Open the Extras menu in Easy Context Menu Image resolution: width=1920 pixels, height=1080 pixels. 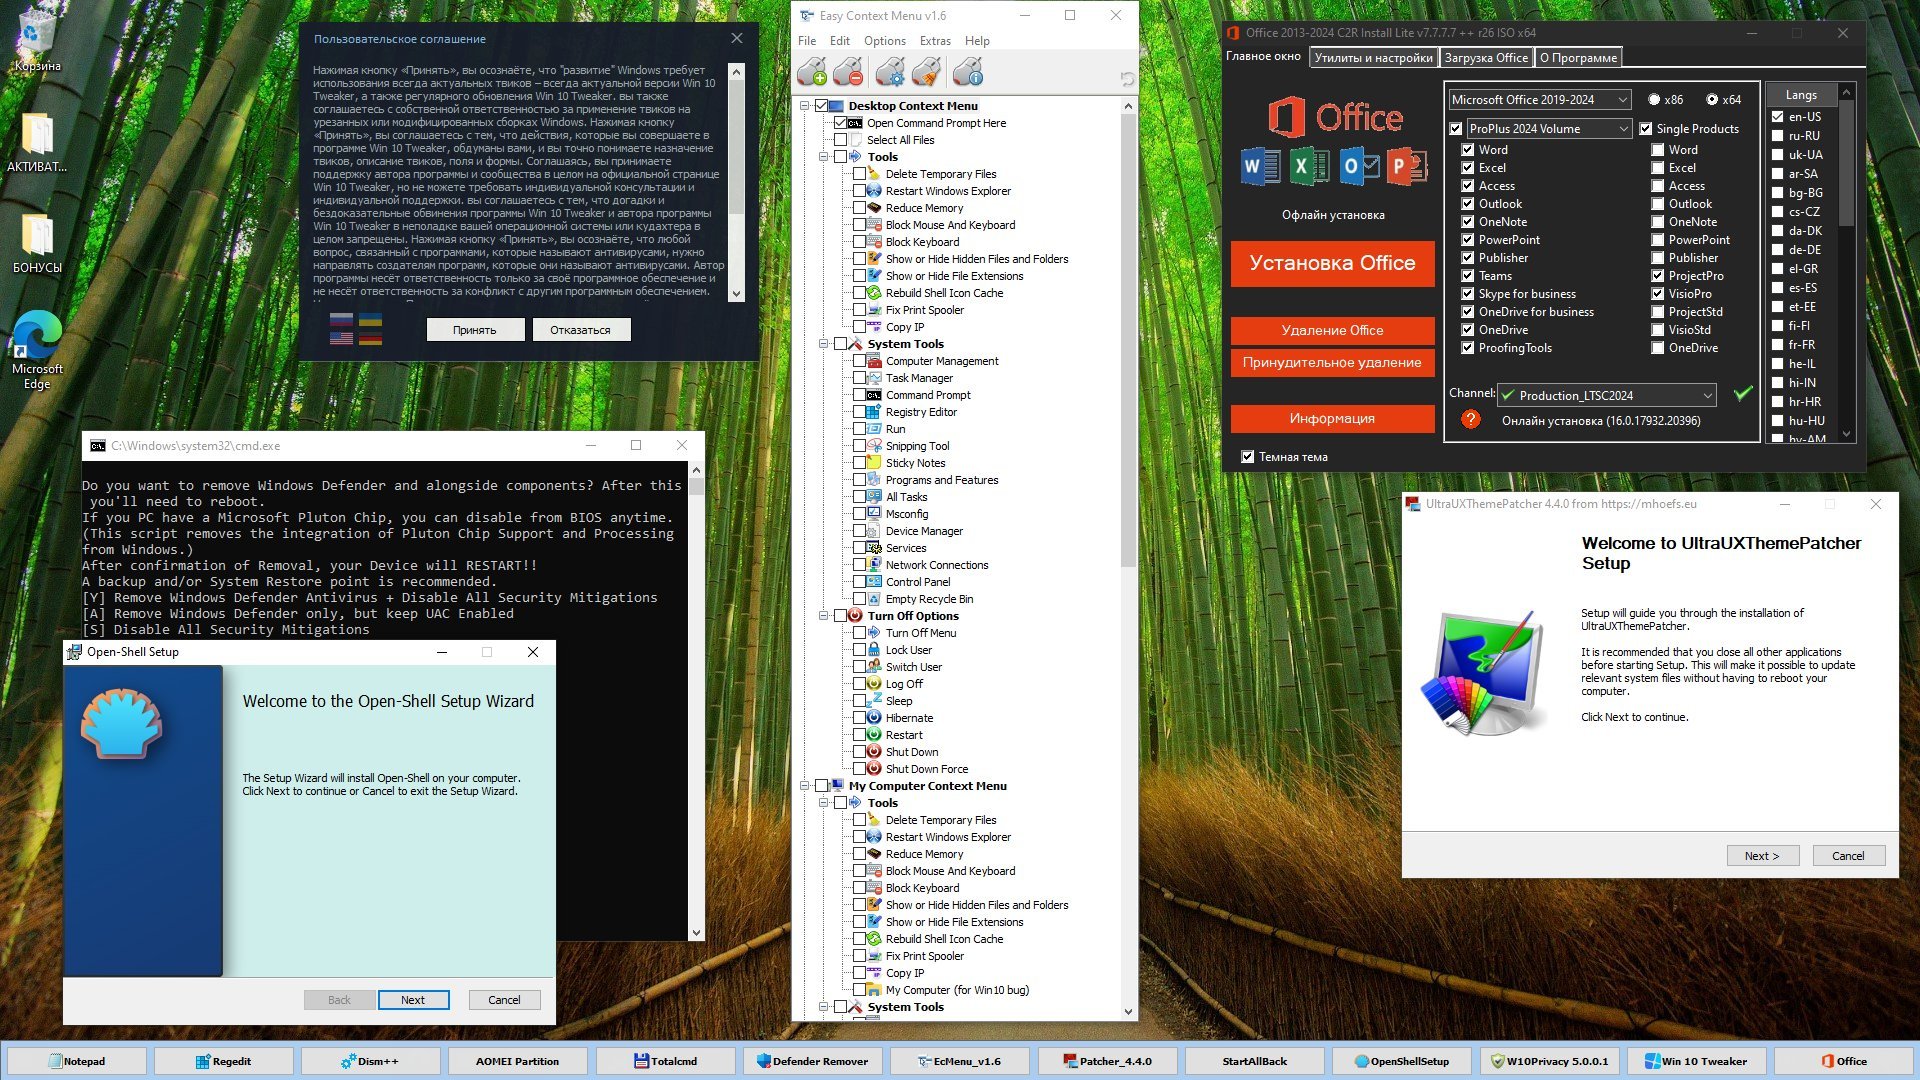click(x=935, y=41)
